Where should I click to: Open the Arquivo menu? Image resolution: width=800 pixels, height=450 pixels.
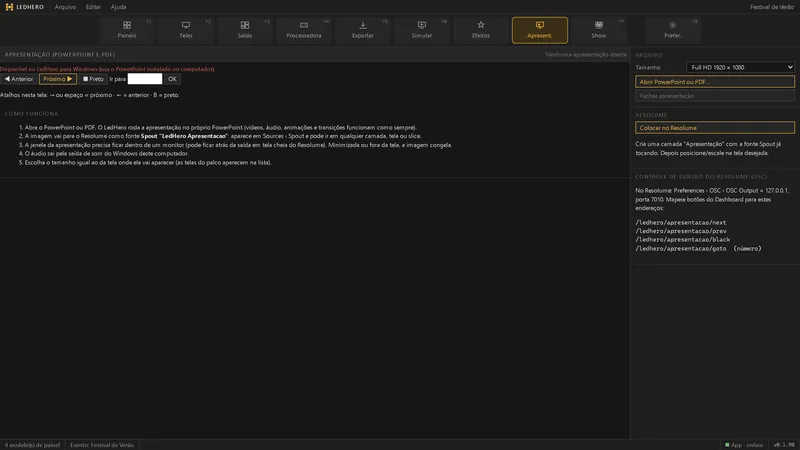(x=65, y=7)
